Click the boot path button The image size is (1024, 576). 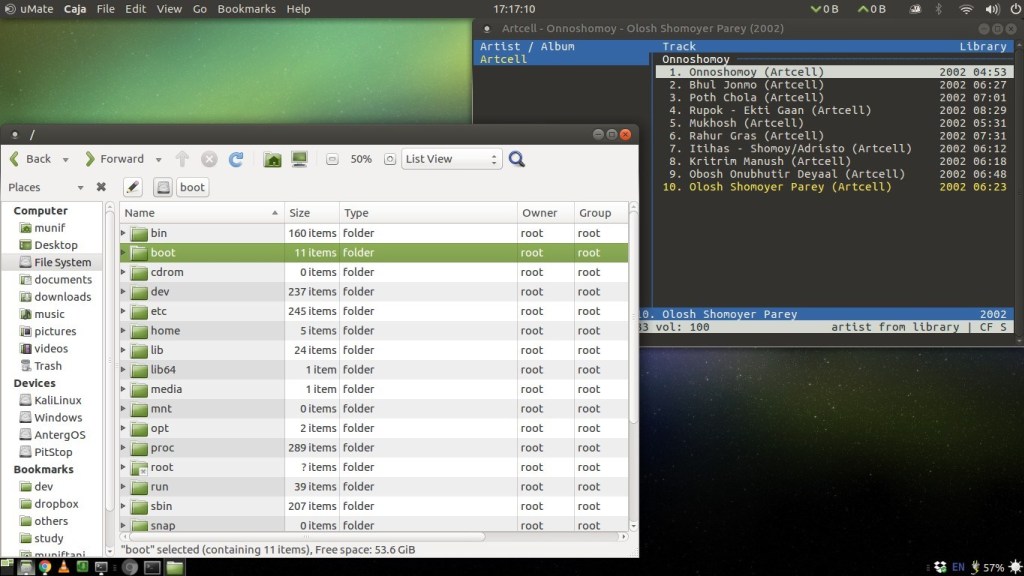tap(192, 187)
